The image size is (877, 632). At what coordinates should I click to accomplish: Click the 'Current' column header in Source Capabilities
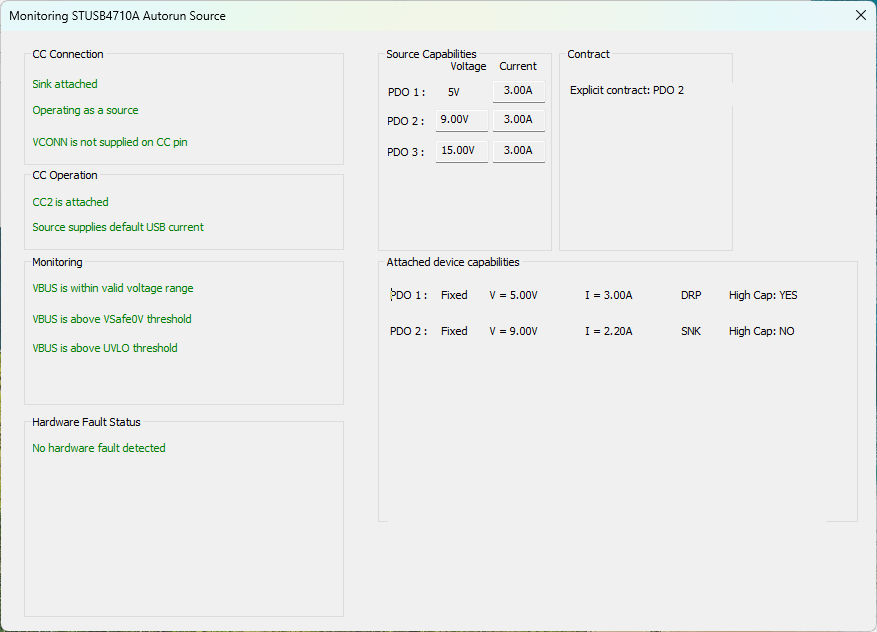click(x=518, y=66)
